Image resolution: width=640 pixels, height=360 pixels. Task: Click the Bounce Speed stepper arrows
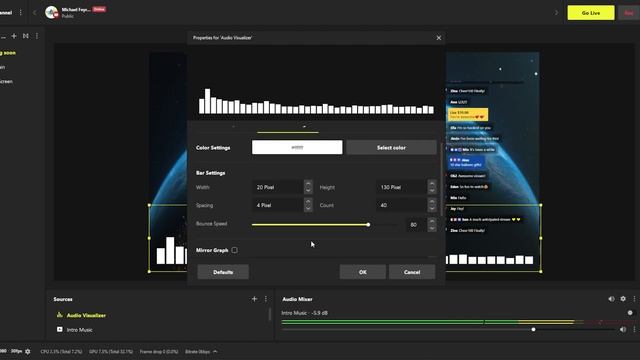pos(432,224)
